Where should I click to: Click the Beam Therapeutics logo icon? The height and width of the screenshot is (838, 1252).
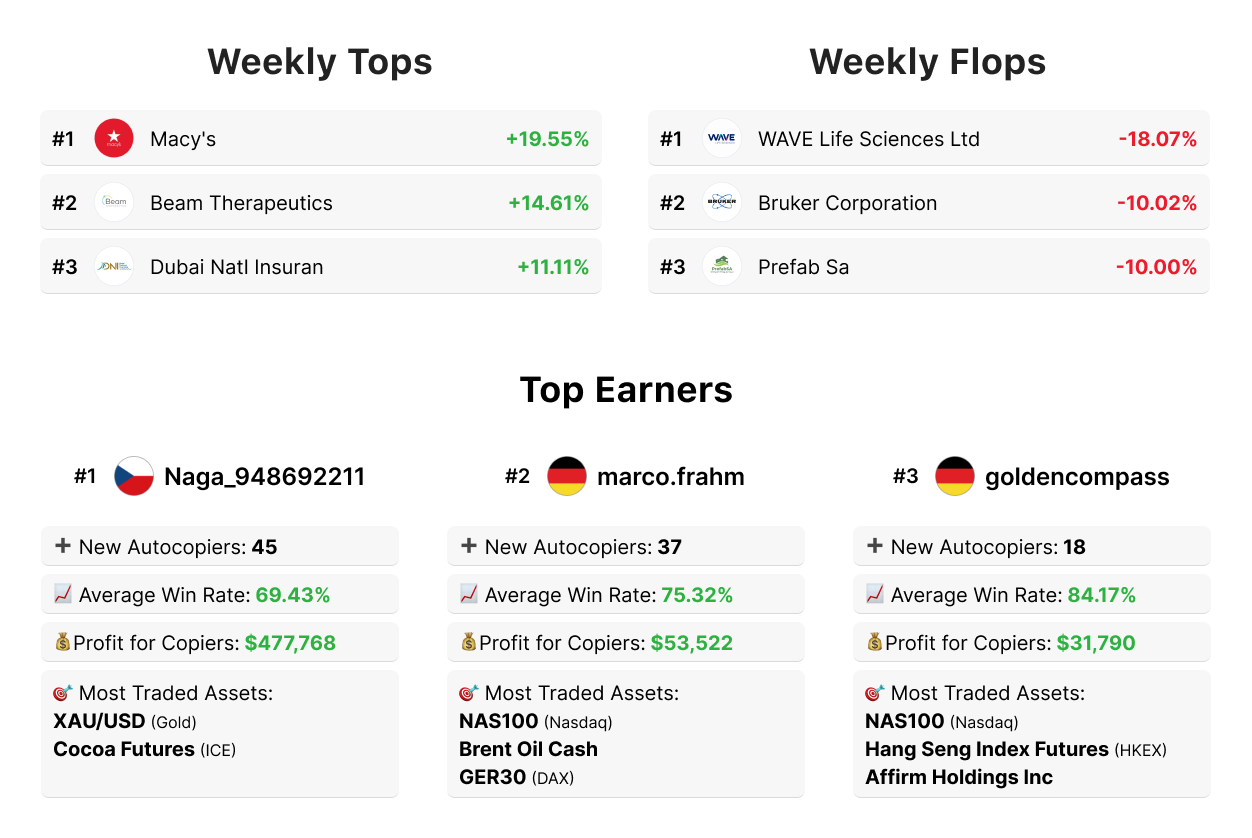(114, 202)
